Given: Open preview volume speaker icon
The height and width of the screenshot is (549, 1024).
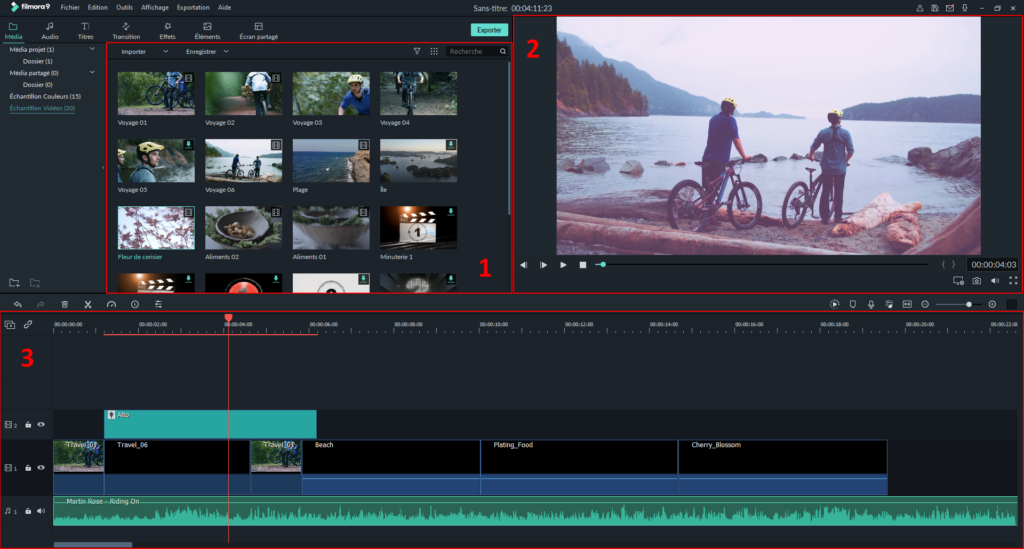Looking at the screenshot, I should [995, 281].
